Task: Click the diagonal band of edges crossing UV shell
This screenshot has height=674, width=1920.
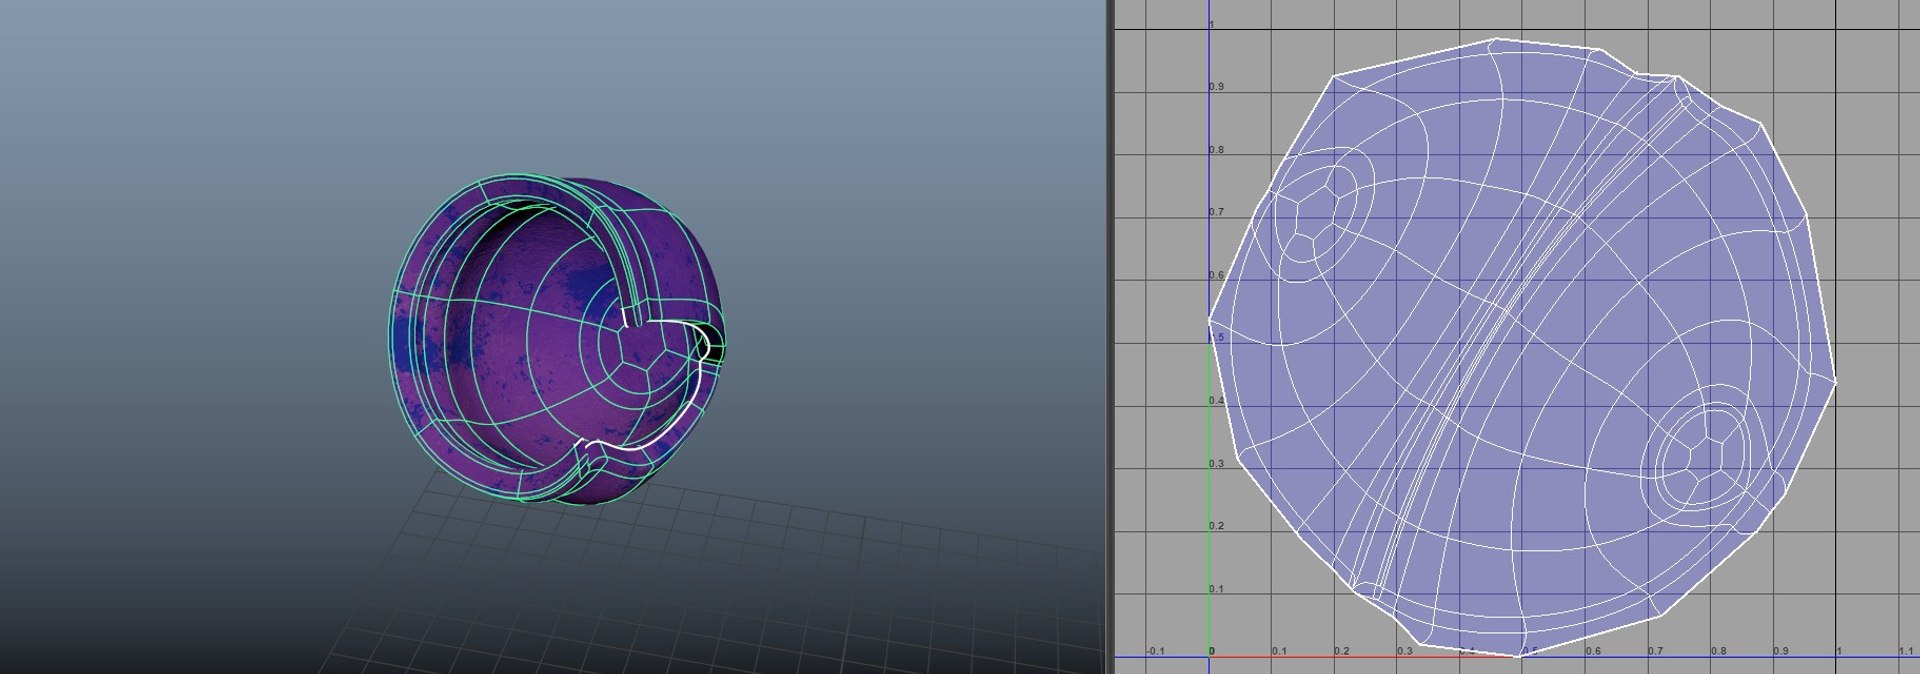Action: click(x=1520, y=340)
